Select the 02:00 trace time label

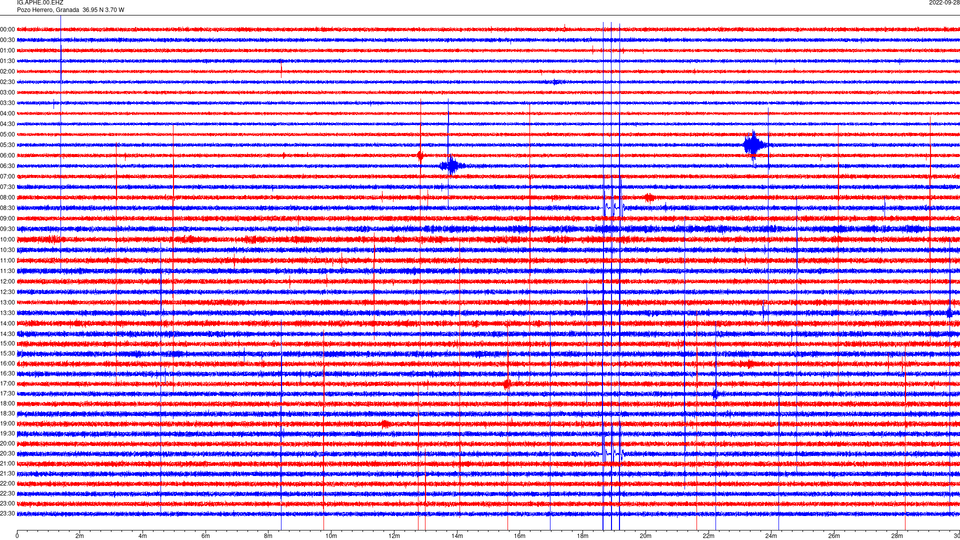tap(7, 72)
